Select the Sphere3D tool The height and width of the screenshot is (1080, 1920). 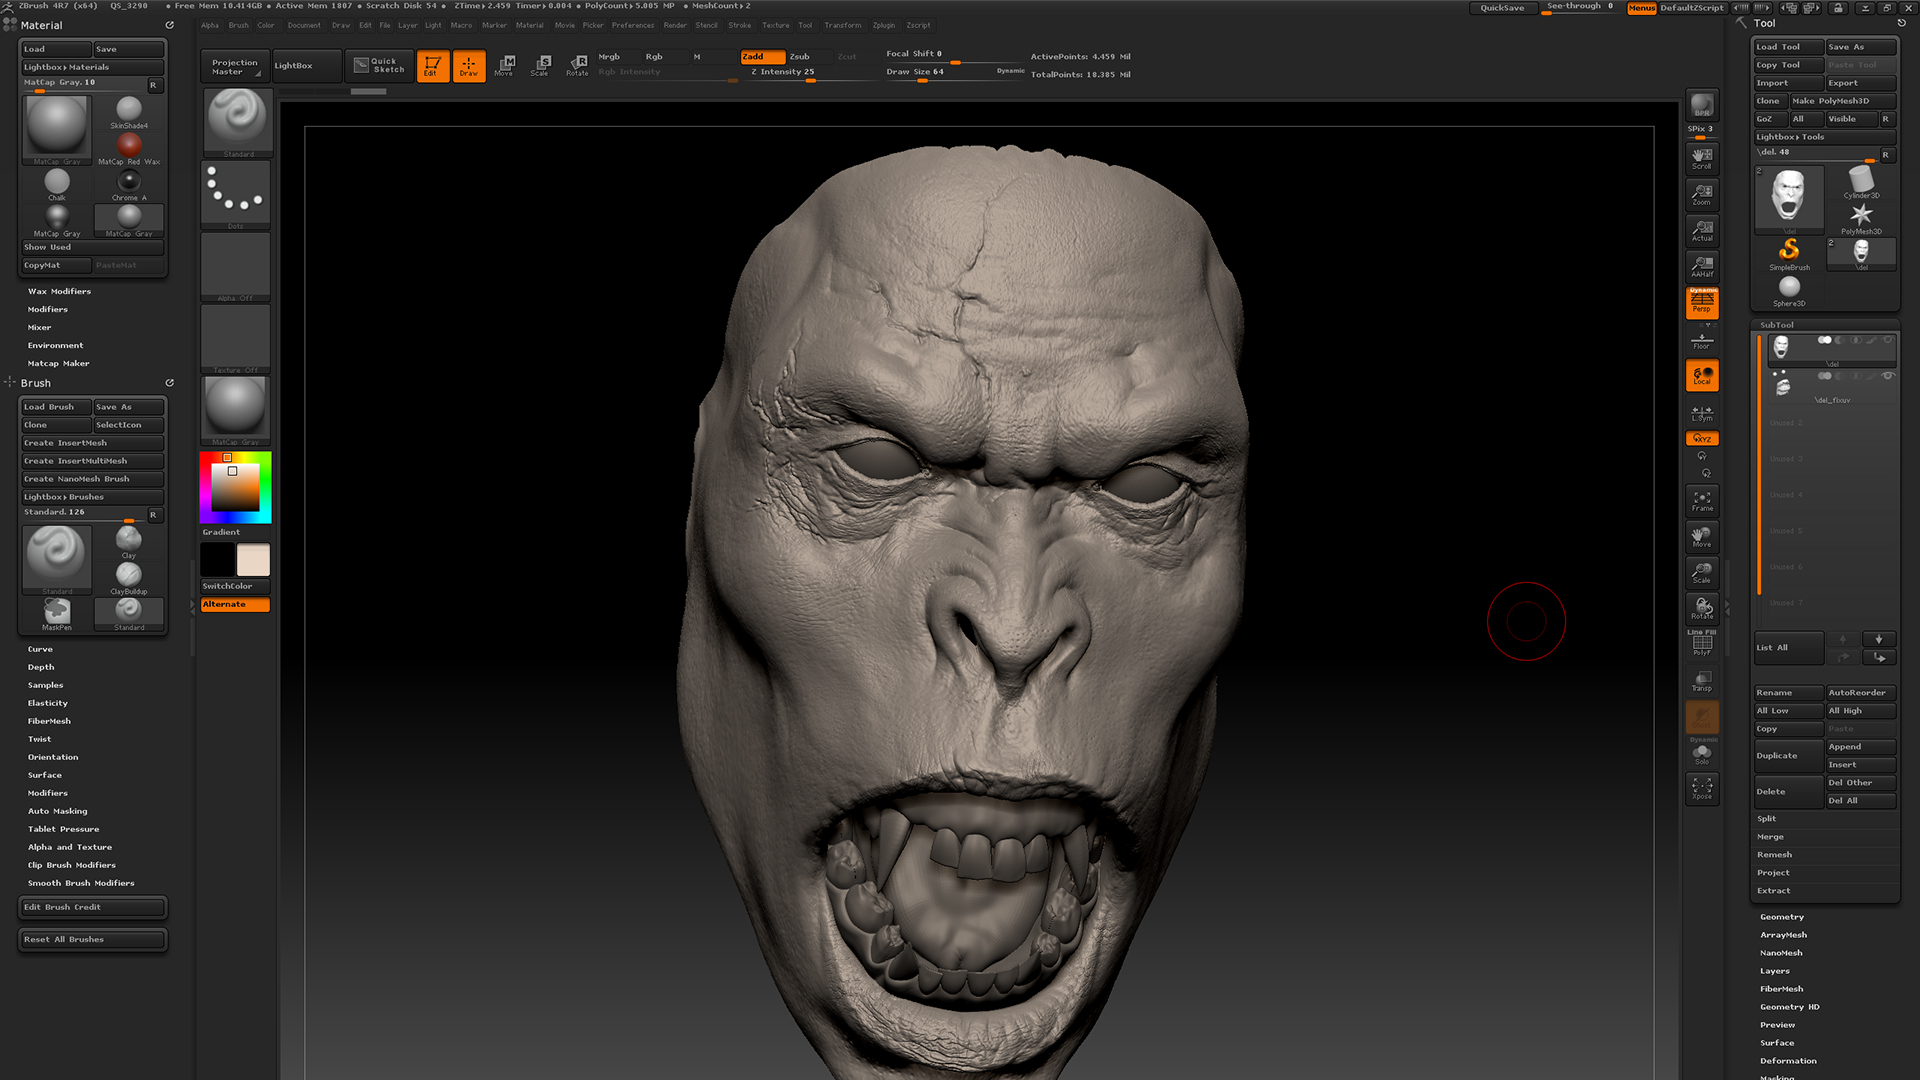pos(1789,290)
